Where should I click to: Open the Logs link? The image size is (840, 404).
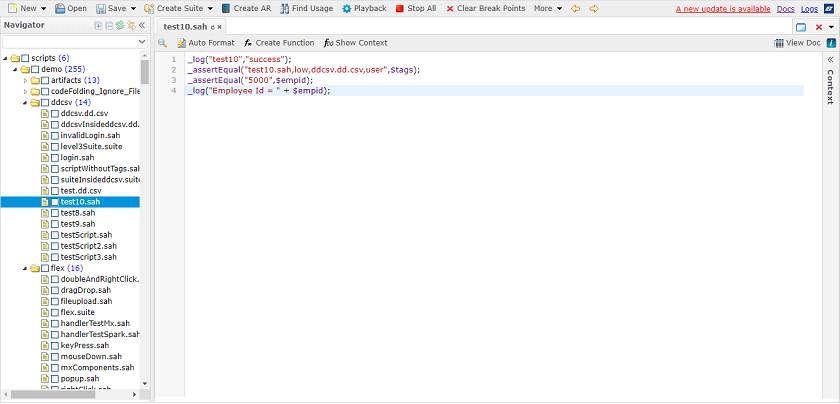point(809,8)
